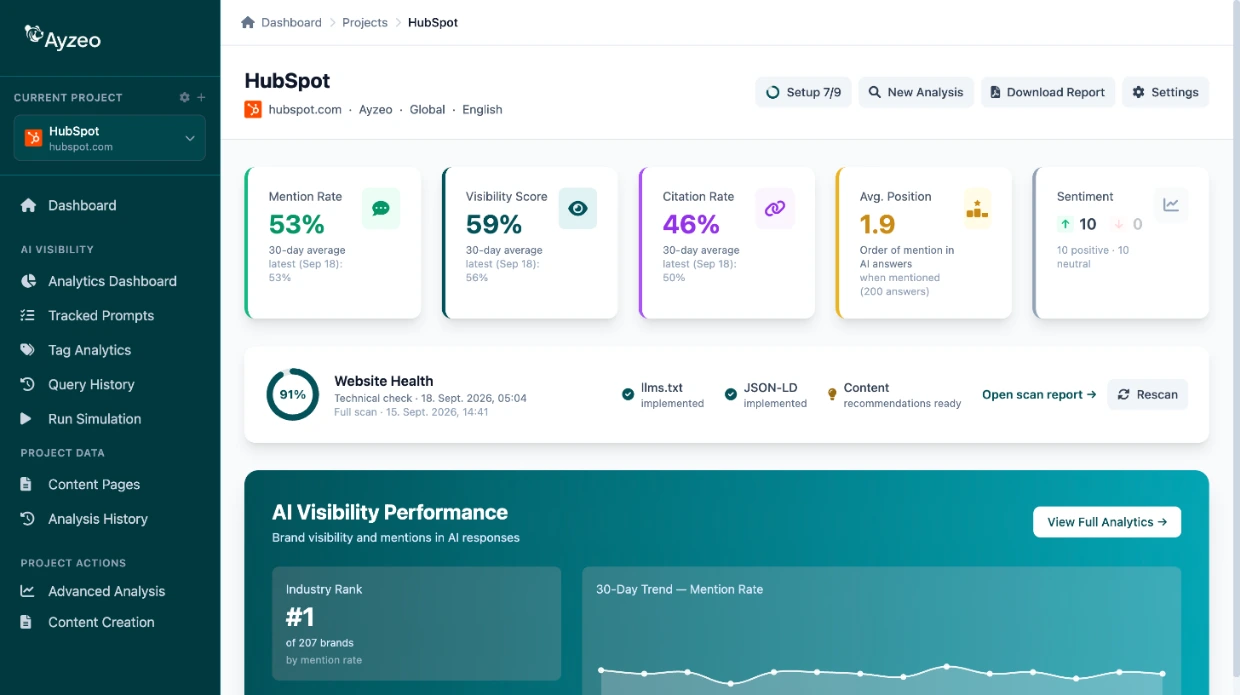1240x695 pixels.
Task: Click AI Visibility Performance heading
Action: tap(390, 512)
